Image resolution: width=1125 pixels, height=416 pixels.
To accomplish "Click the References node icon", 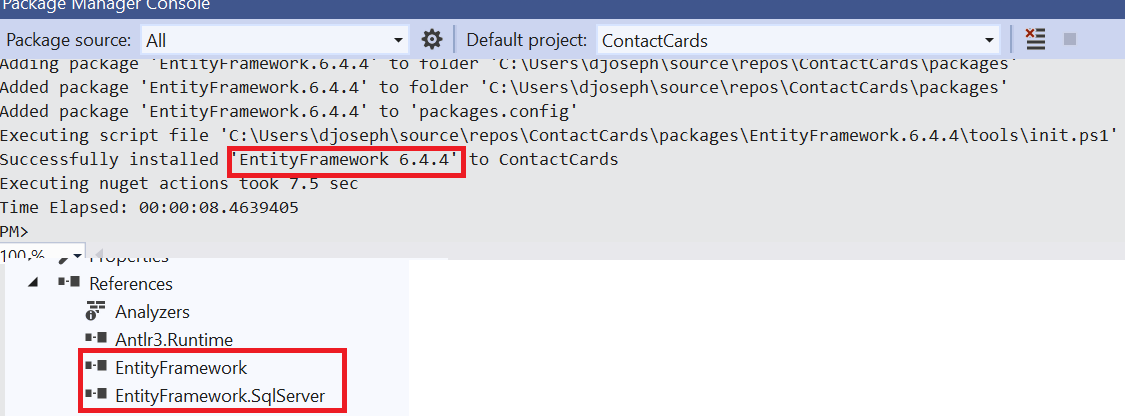I will click(x=69, y=283).
